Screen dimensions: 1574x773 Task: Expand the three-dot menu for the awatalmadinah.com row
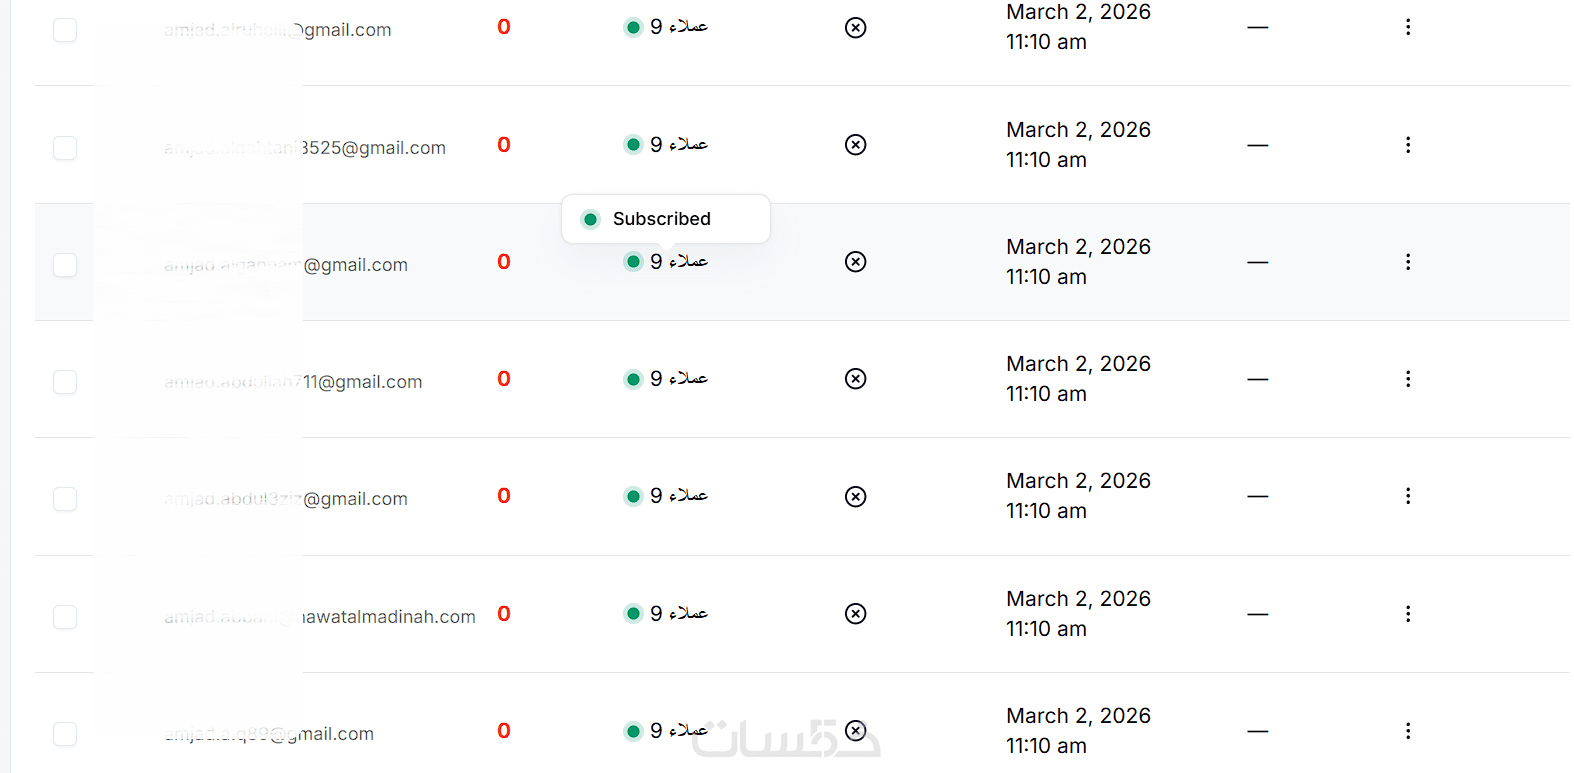click(x=1408, y=614)
